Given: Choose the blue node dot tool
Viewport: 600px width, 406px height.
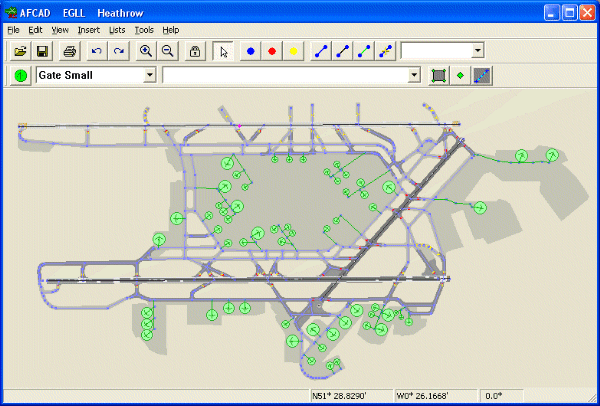Looking at the screenshot, I should click(x=251, y=51).
